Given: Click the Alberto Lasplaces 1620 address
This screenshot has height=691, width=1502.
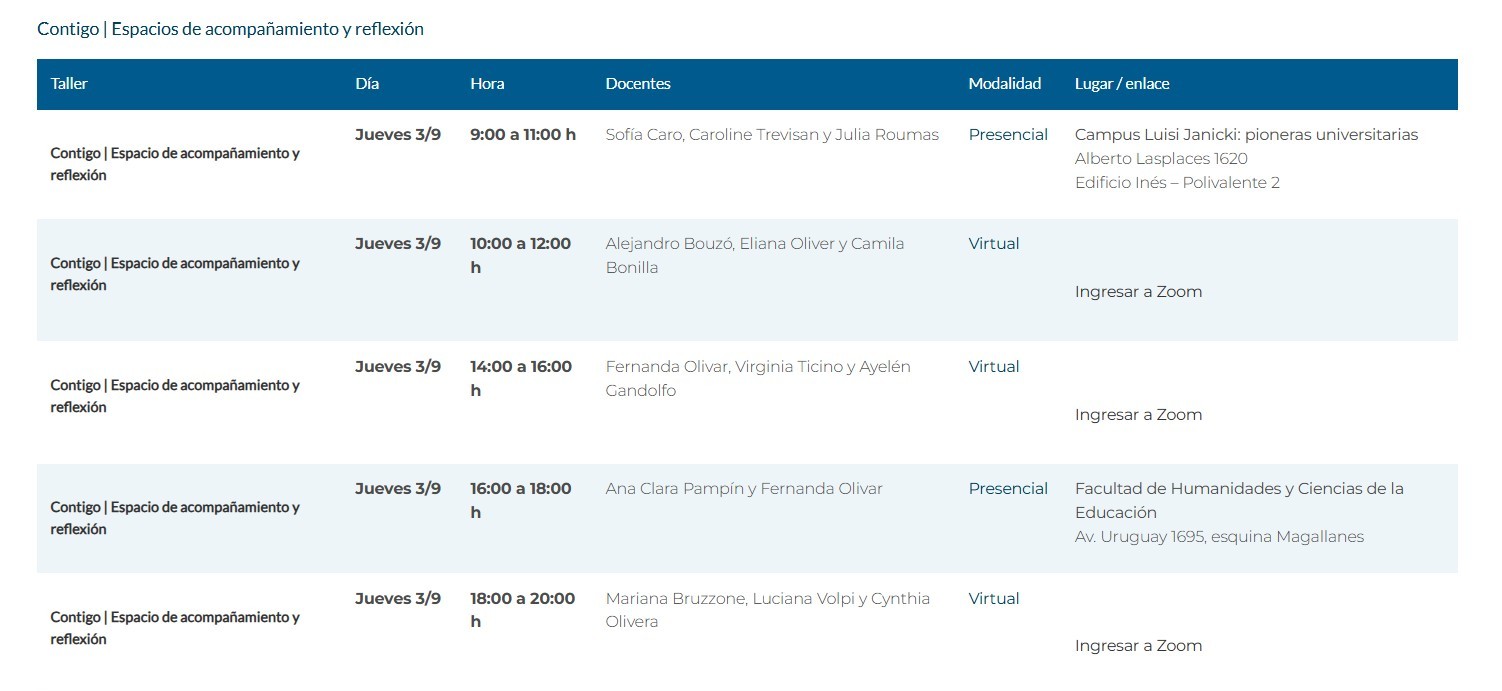Looking at the screenshot, I should pyautogui.click(x=1161, y=159).
